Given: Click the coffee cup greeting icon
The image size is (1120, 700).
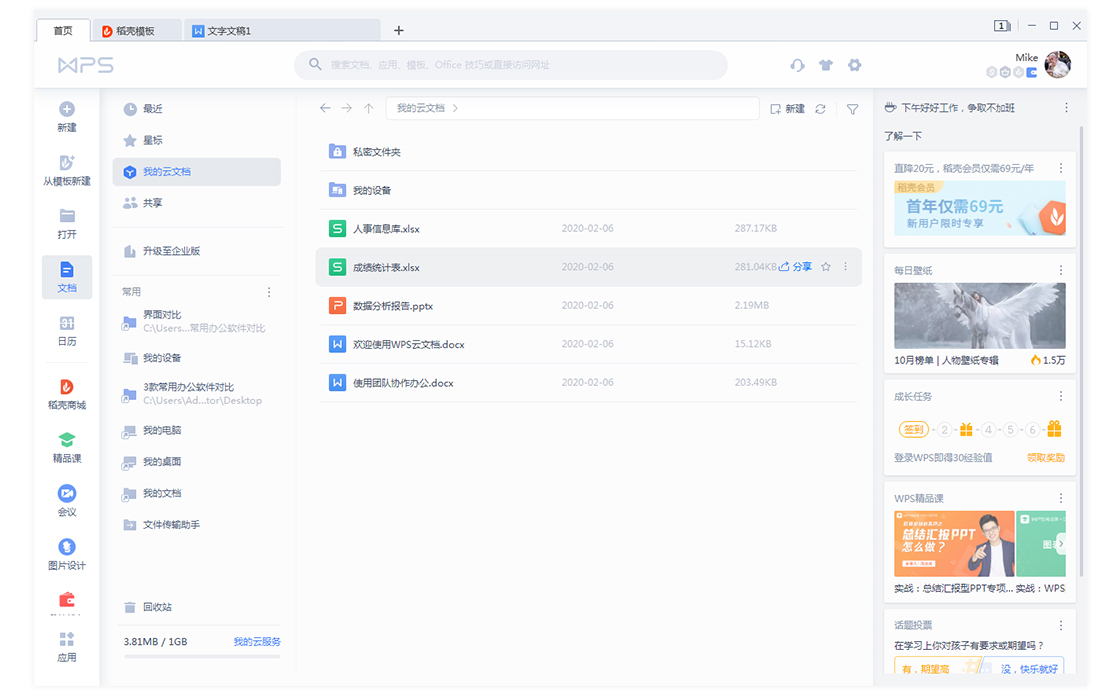Looking at the screenshot, I should [890, 108].
